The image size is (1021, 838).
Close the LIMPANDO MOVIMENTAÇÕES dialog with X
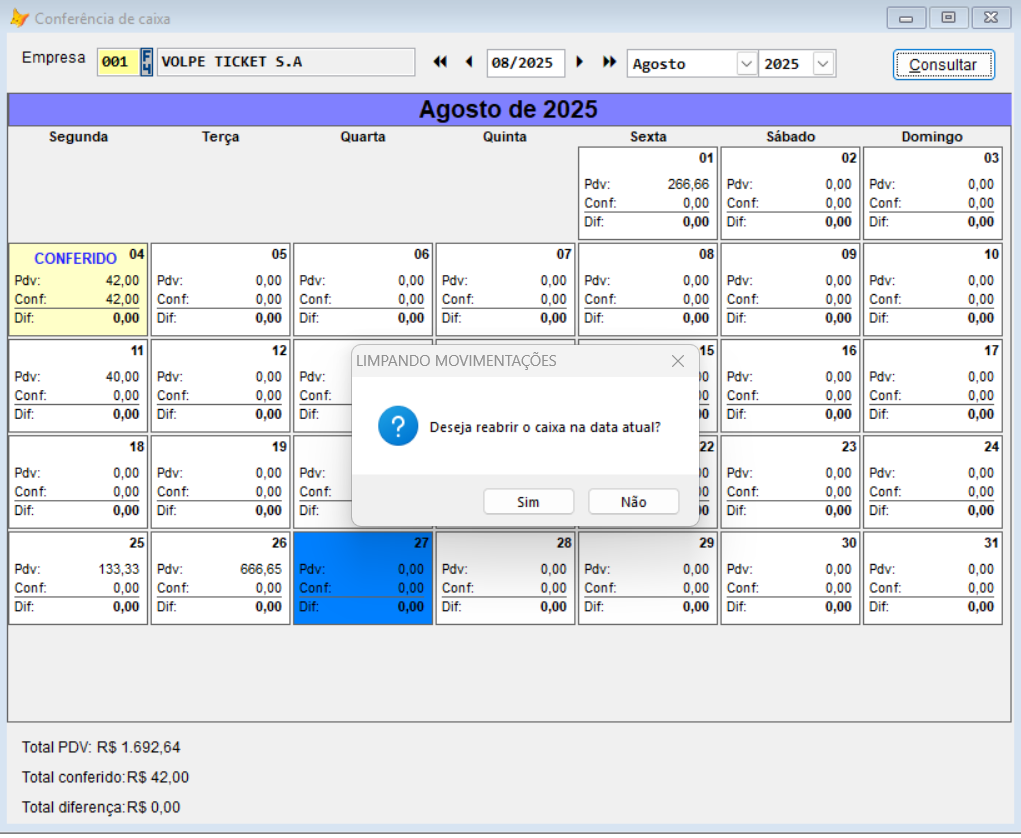pos(677,361)
